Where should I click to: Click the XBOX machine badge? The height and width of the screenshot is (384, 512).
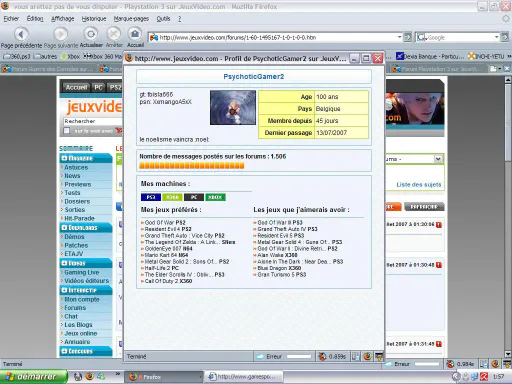(x=215, y=197)
